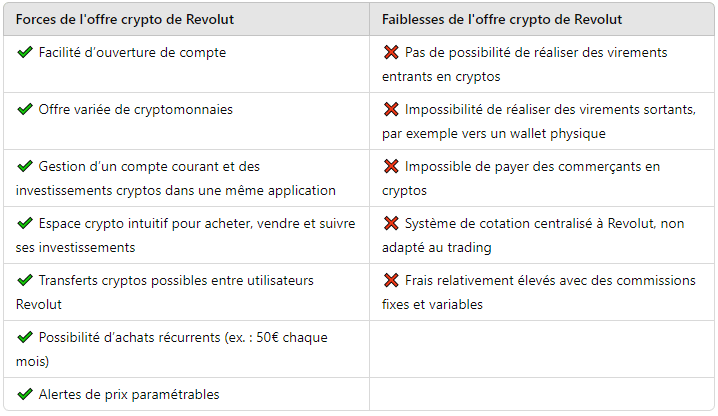The image size is (718, 416).
Task: Click the red cross beside Impossible de payer des commerçants
Action: pyautogui.click(x=391, y=166)
